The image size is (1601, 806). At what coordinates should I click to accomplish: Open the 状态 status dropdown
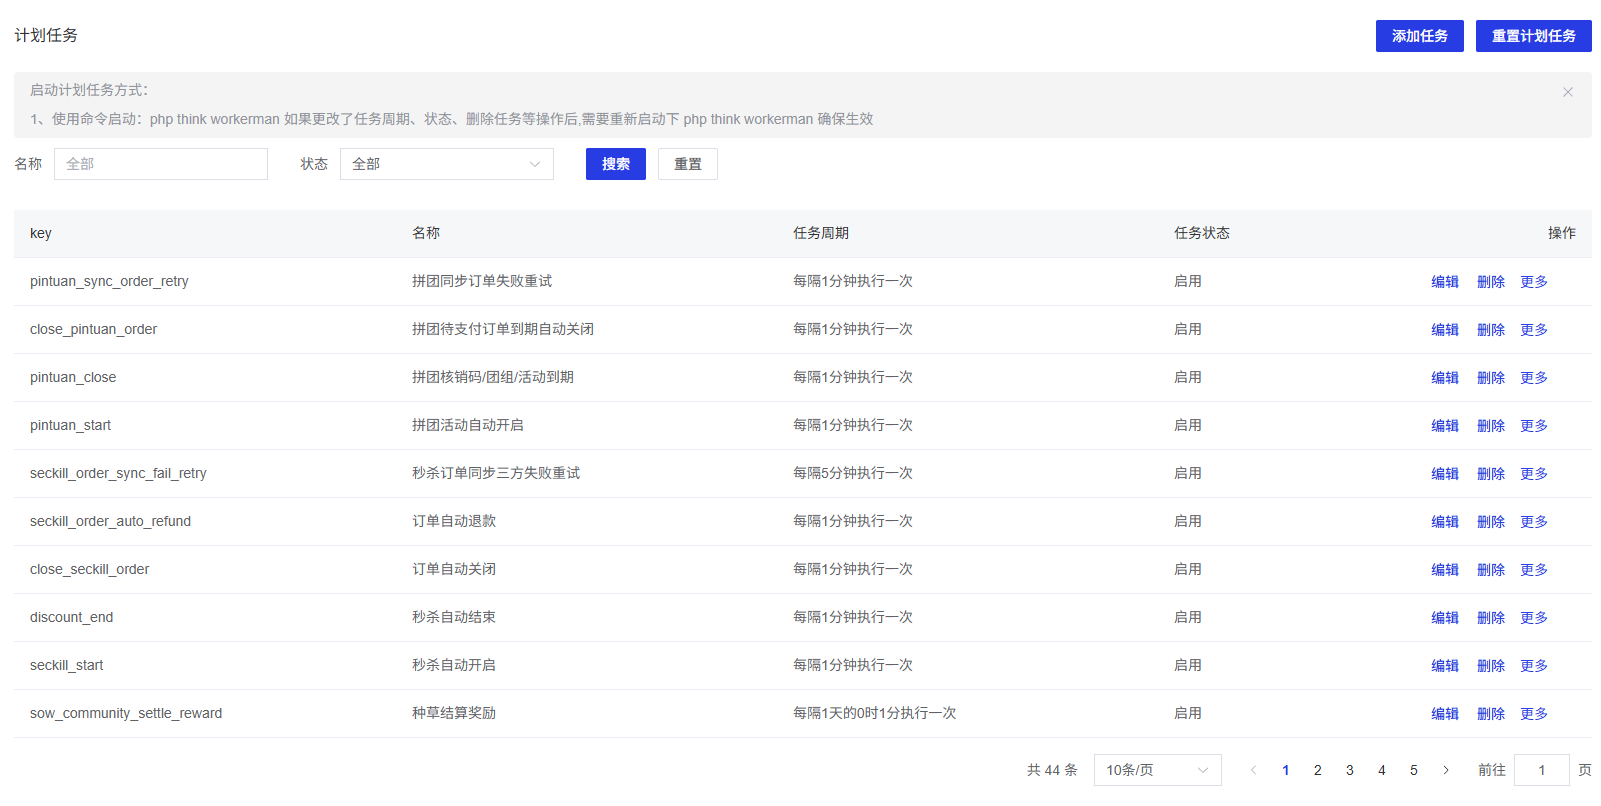[446, 164]
